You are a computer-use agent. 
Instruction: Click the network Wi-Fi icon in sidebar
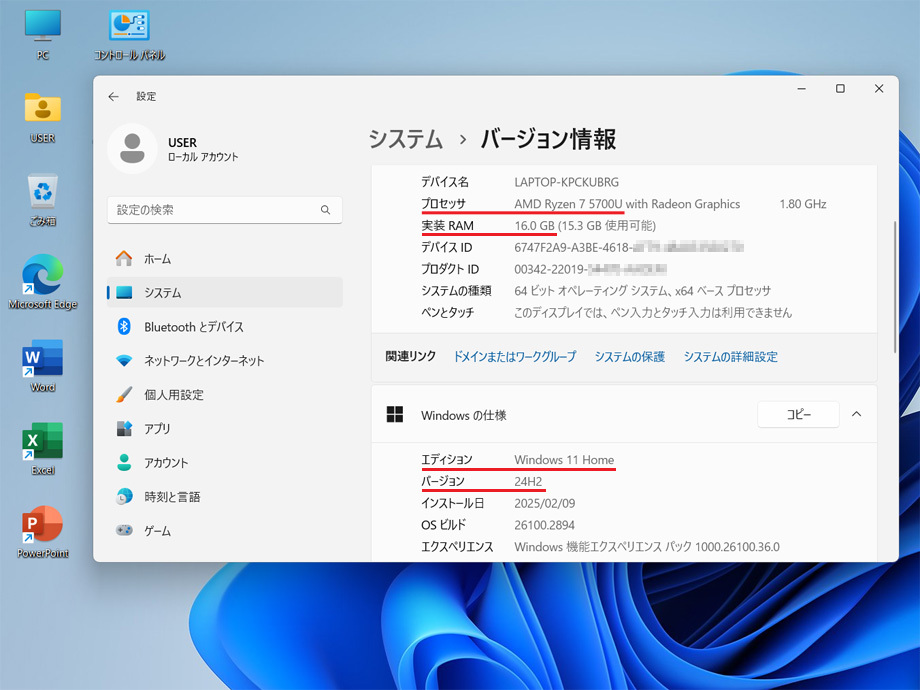[x=124, y=360]
